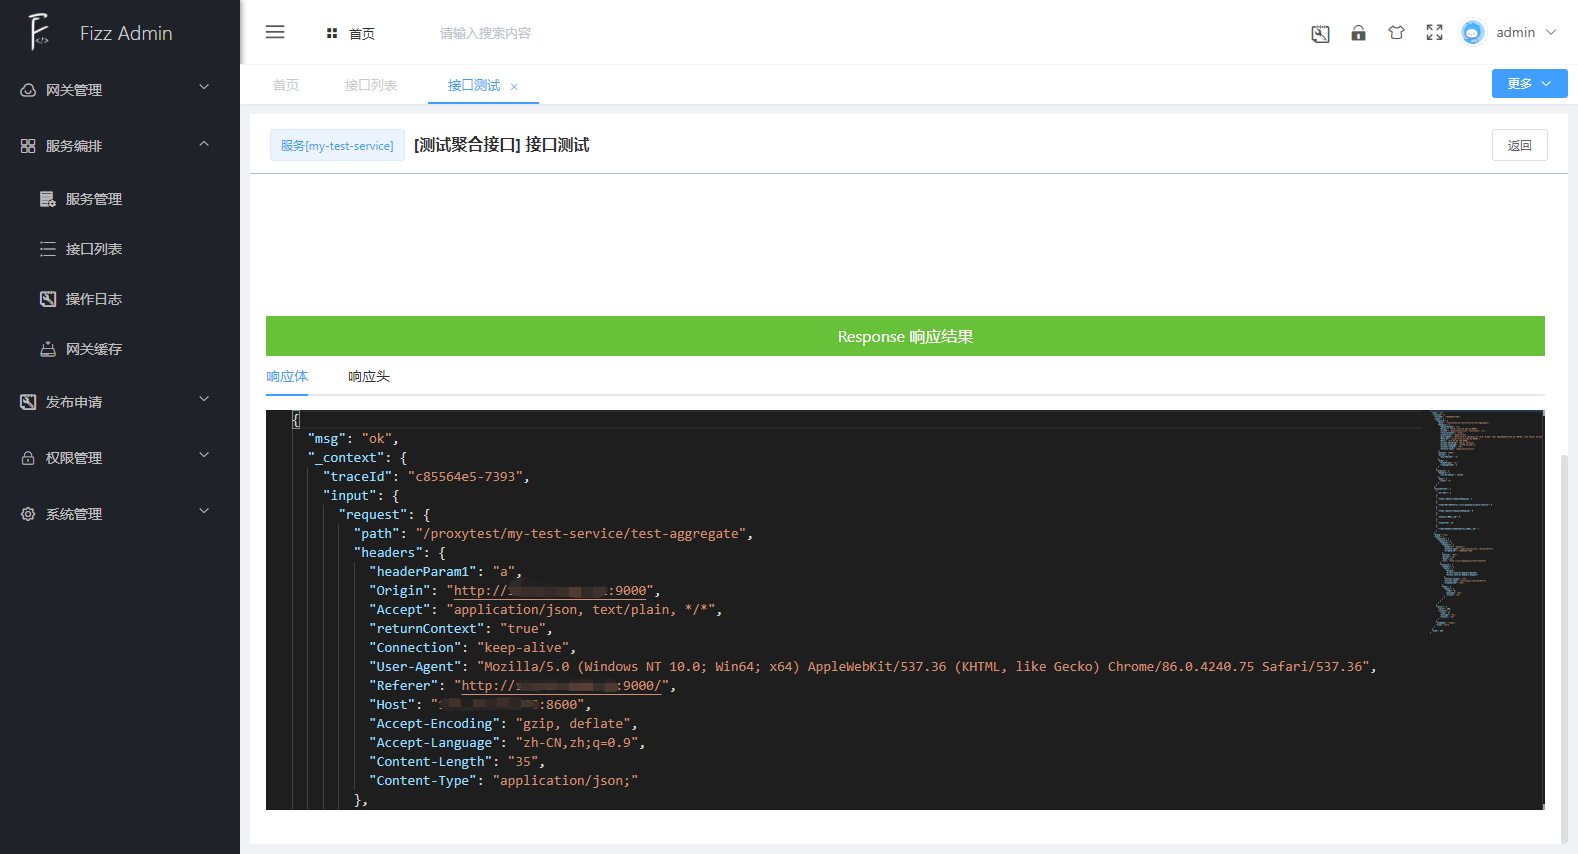Click the "path" line in JSON

coord(553,534)
